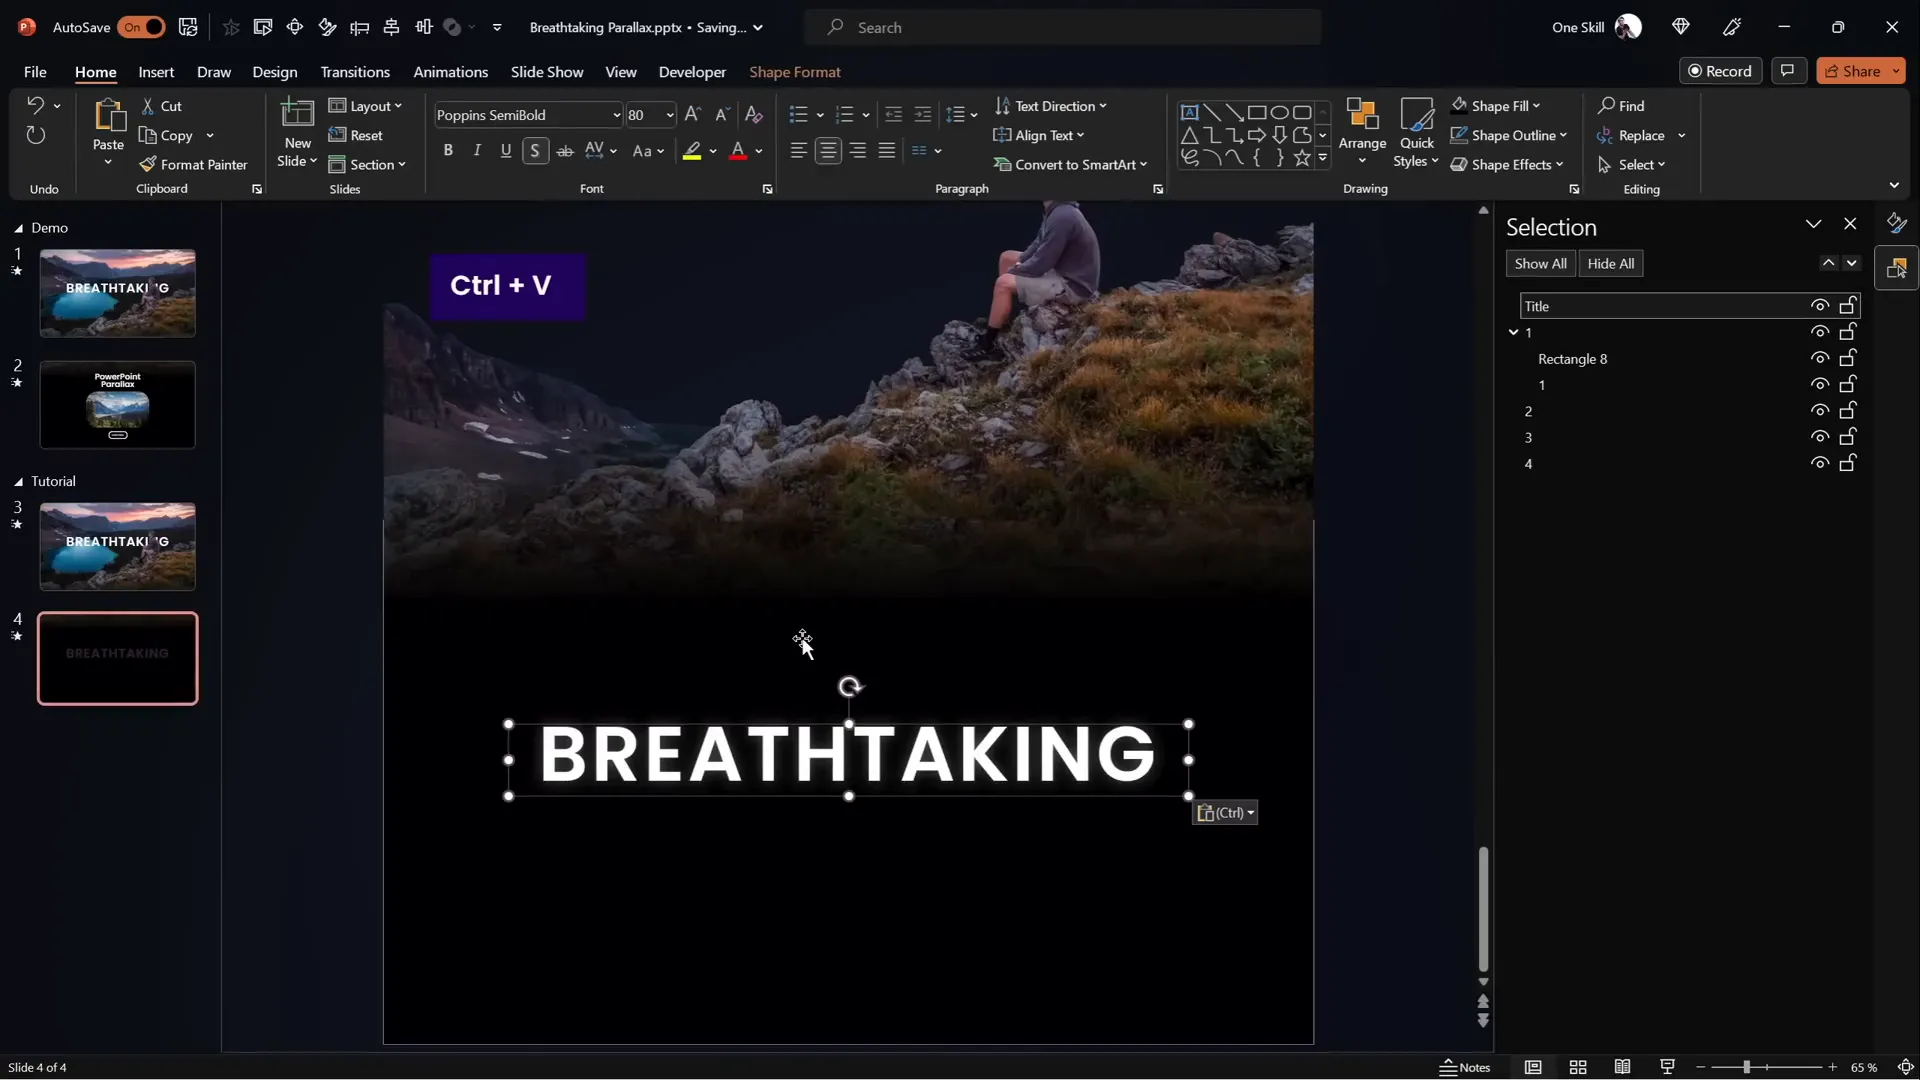1920x1080 pixels.
Task: Hide the Rectangle 8 layer visibility
Action: click(1820, 358)
